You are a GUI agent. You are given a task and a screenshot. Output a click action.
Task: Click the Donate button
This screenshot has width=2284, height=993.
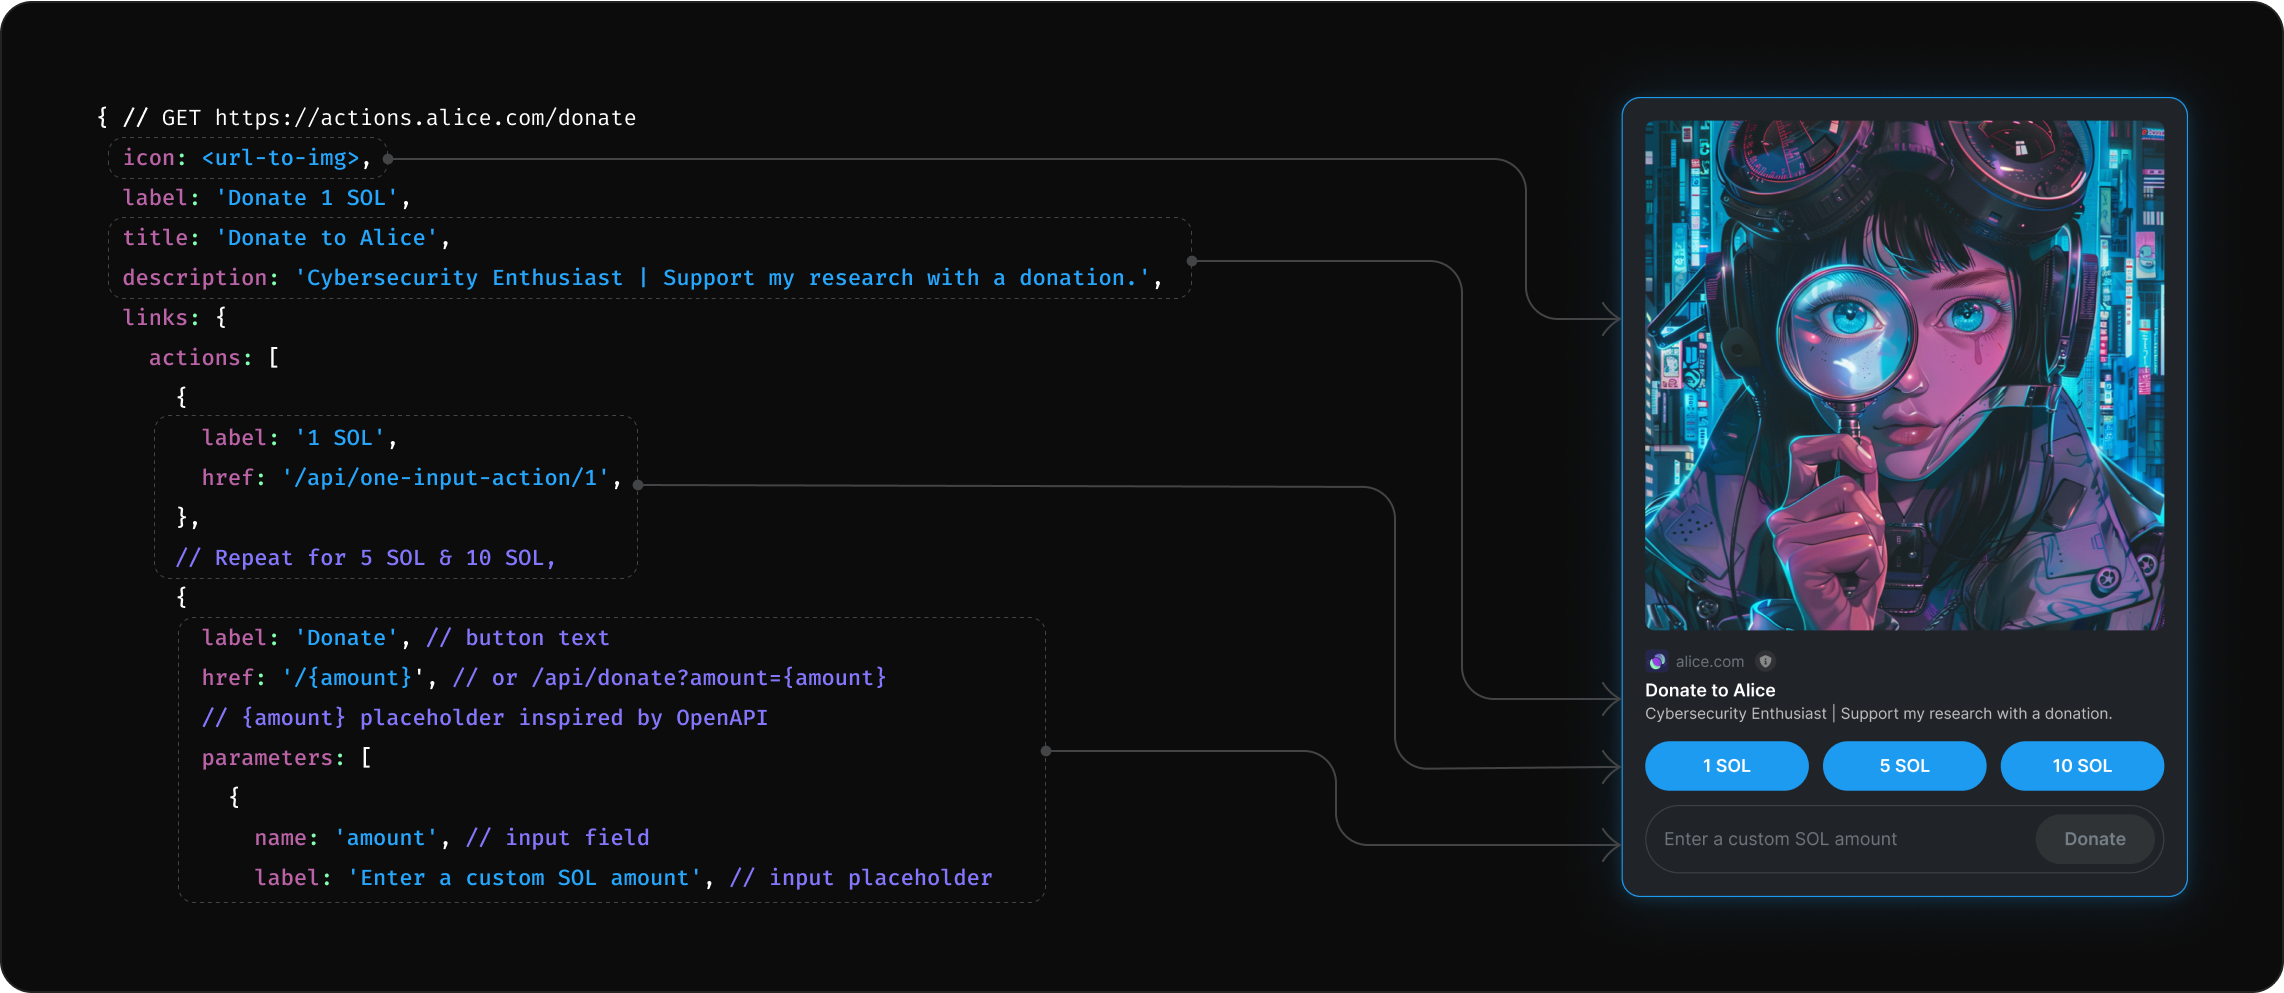tap(2096, 839)
